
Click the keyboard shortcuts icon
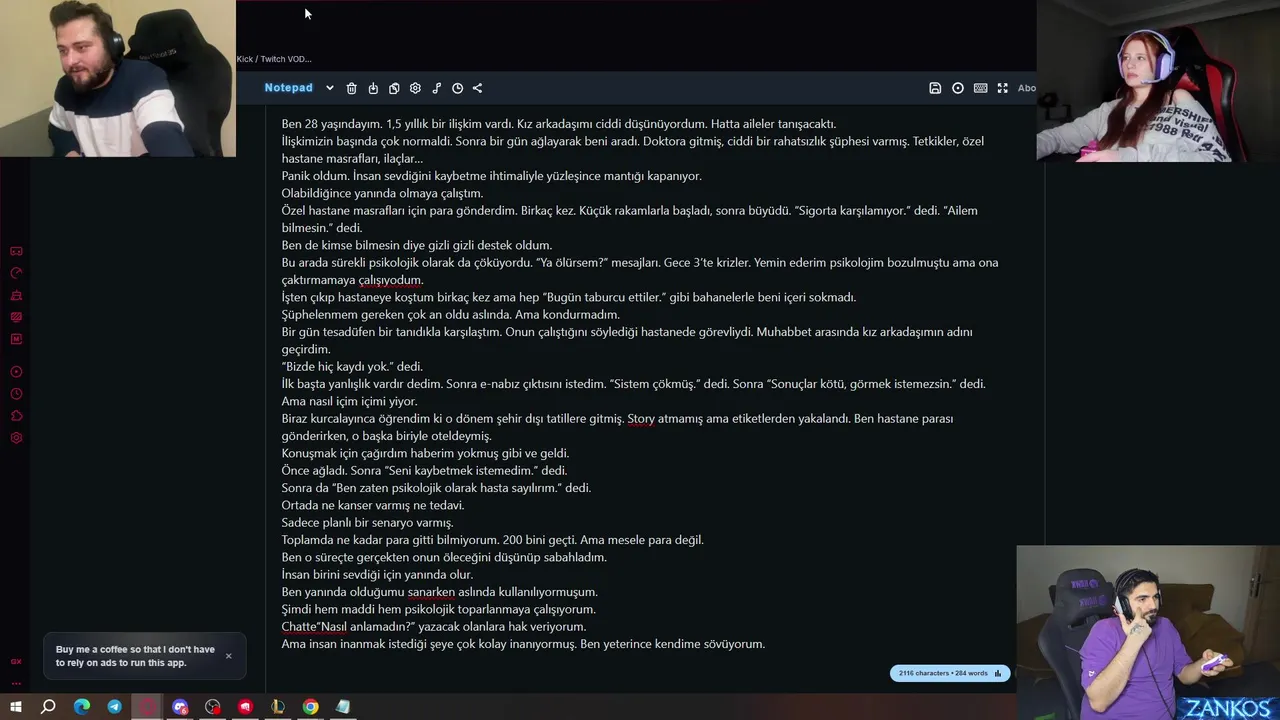pos(980,88)
